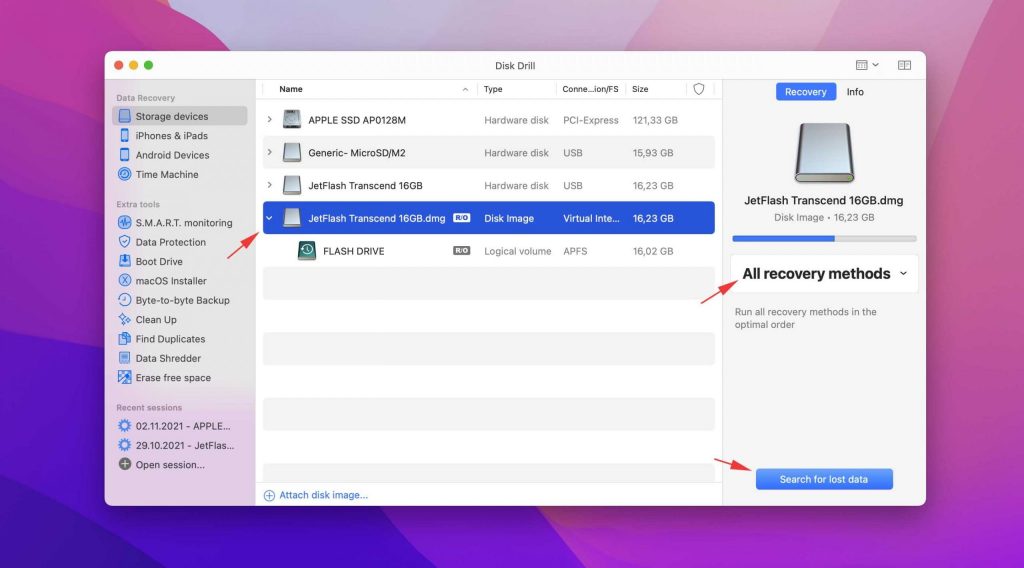The image size is (1024, 568).
Task: Open Time Machine recovery
Action: pyautogui.click(x=167, y=174)
